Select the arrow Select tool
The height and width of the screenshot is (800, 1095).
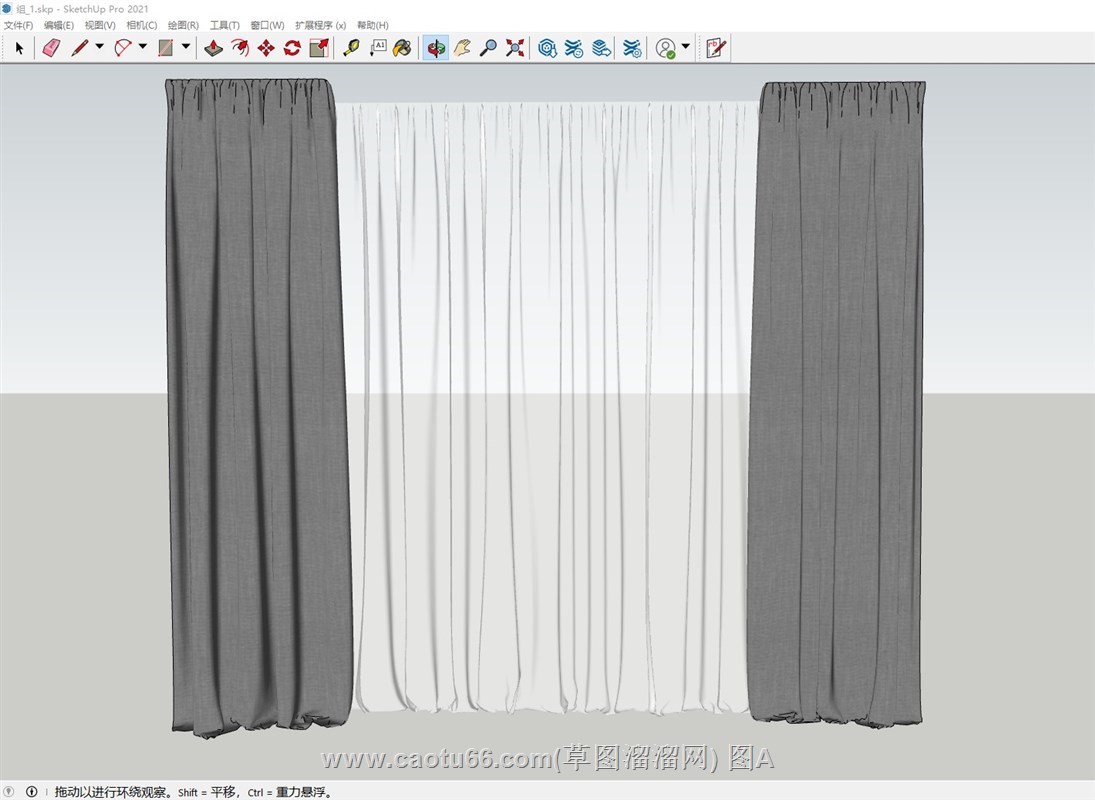[19, 47]
